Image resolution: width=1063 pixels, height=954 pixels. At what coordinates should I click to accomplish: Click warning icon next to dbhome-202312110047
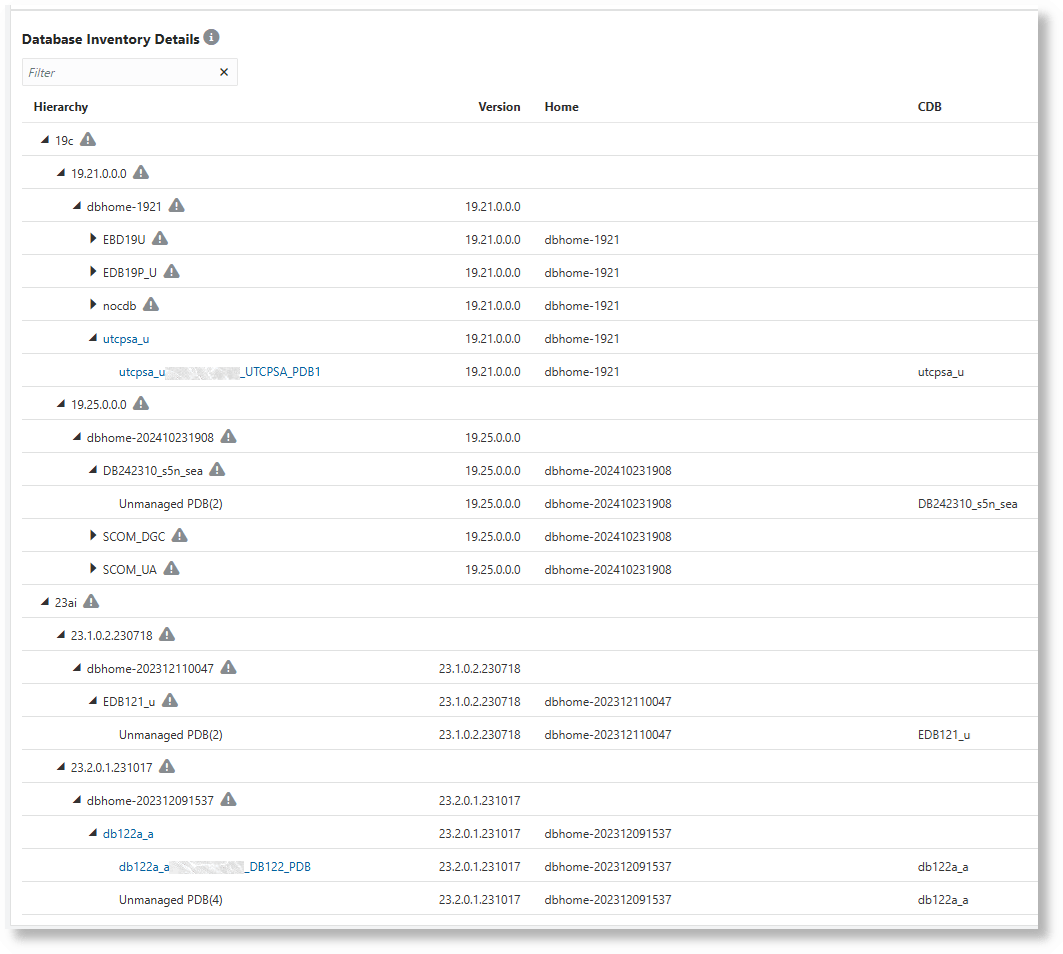coord(229,667)
